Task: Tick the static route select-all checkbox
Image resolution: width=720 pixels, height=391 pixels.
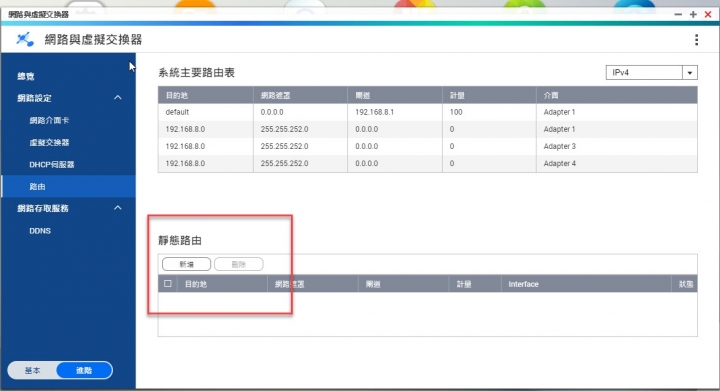Action: pyautogui.click(x=168, y=284)
